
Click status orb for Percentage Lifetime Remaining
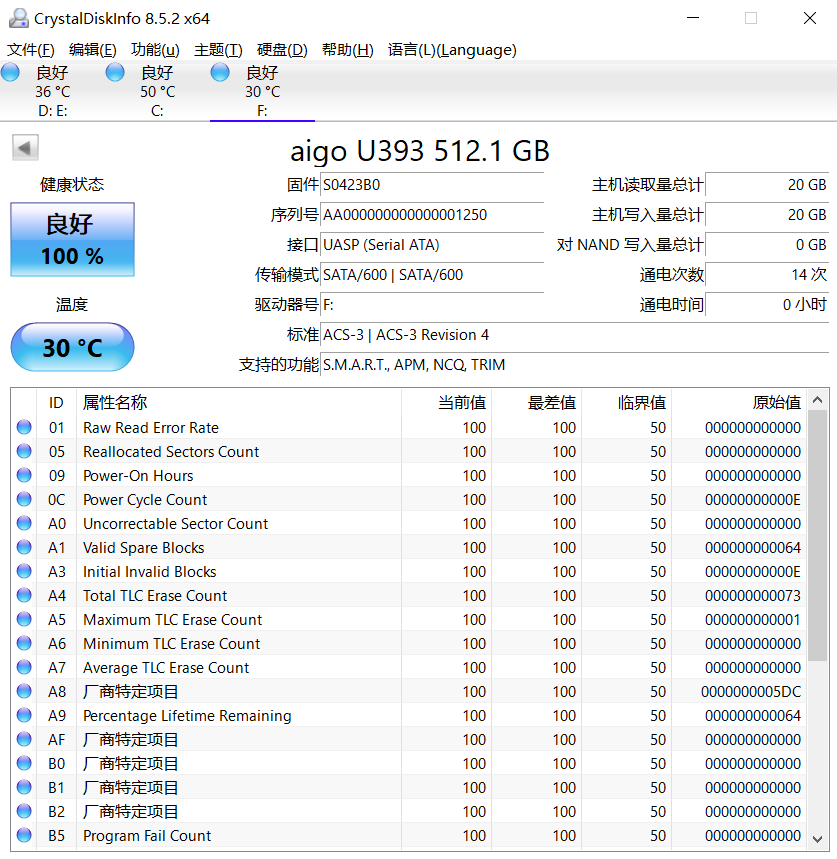point(24,715)
